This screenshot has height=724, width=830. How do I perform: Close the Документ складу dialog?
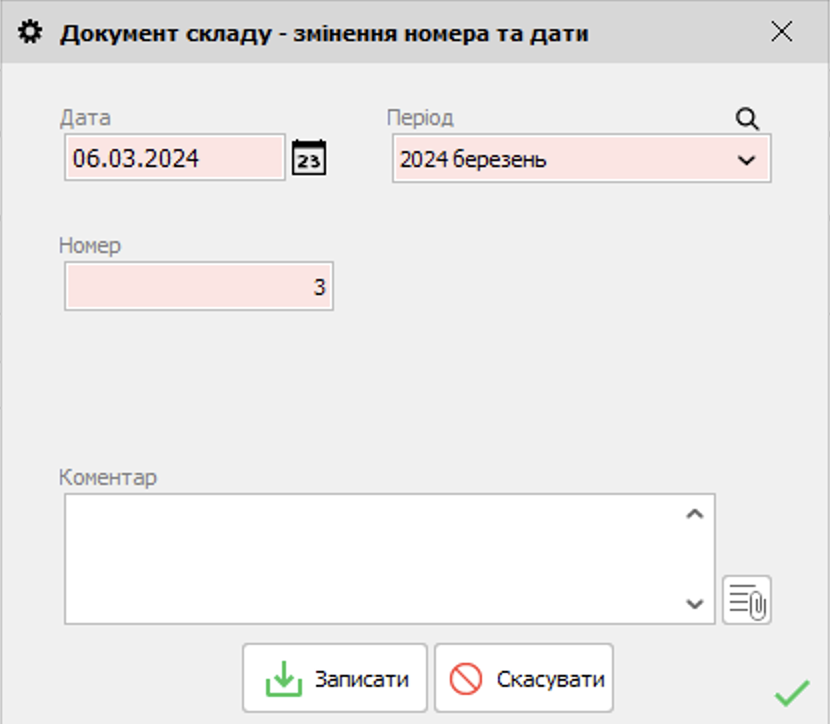tap(784, 31)
